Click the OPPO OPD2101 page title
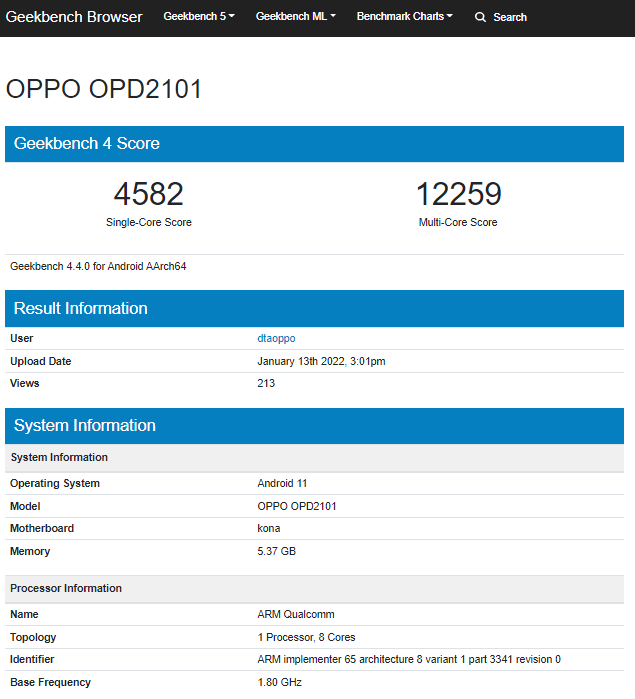The height and width of the screenshot is (699, 635). pyautogui.click(x=104, y=89)
